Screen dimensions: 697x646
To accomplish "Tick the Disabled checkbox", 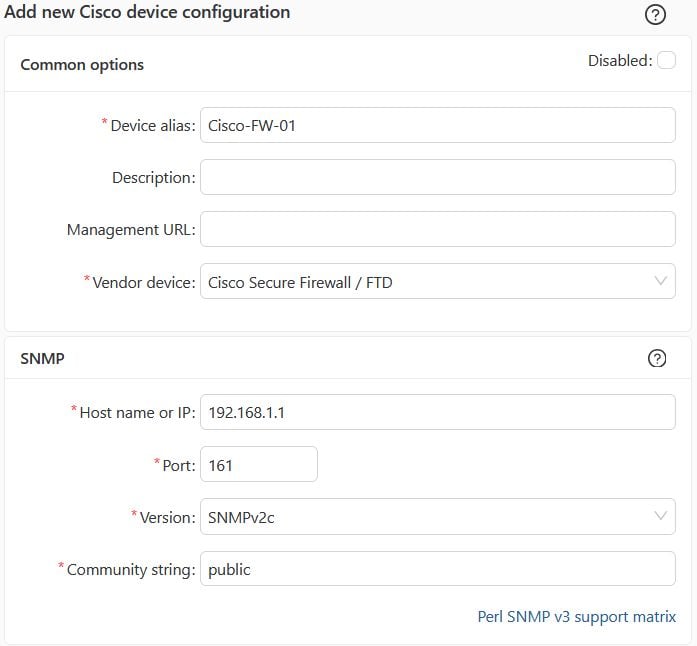I will (x=666, y=60).
